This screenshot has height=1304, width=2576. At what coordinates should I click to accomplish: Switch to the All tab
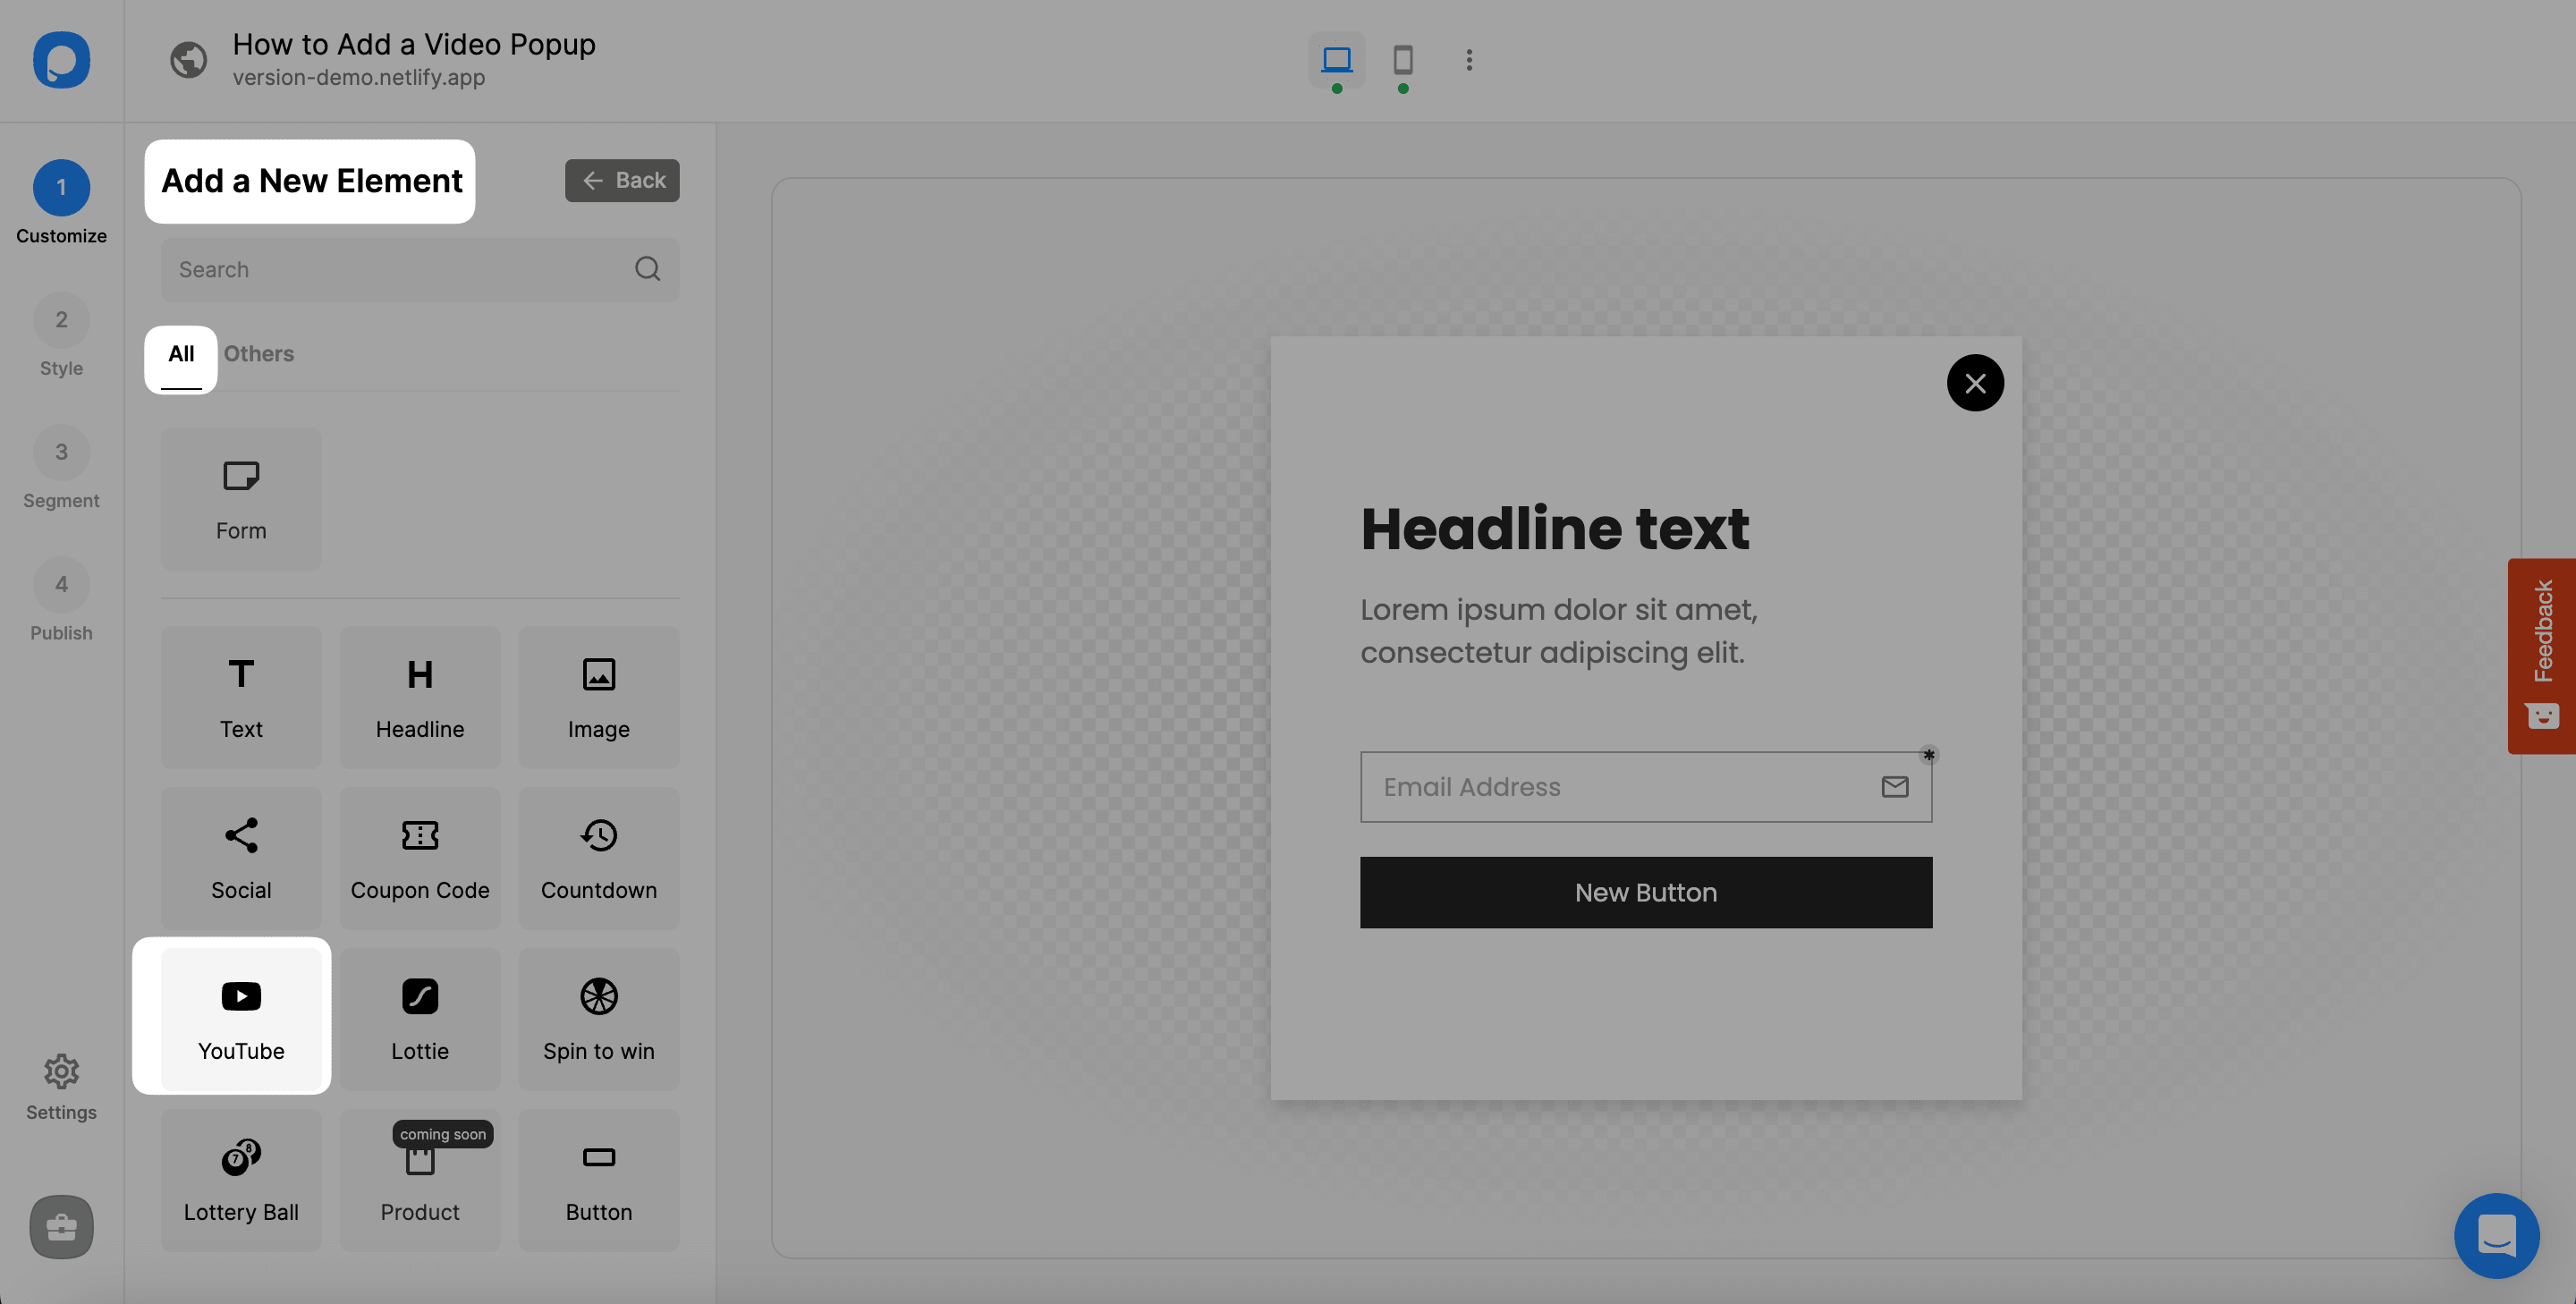[x=178, y=354]
